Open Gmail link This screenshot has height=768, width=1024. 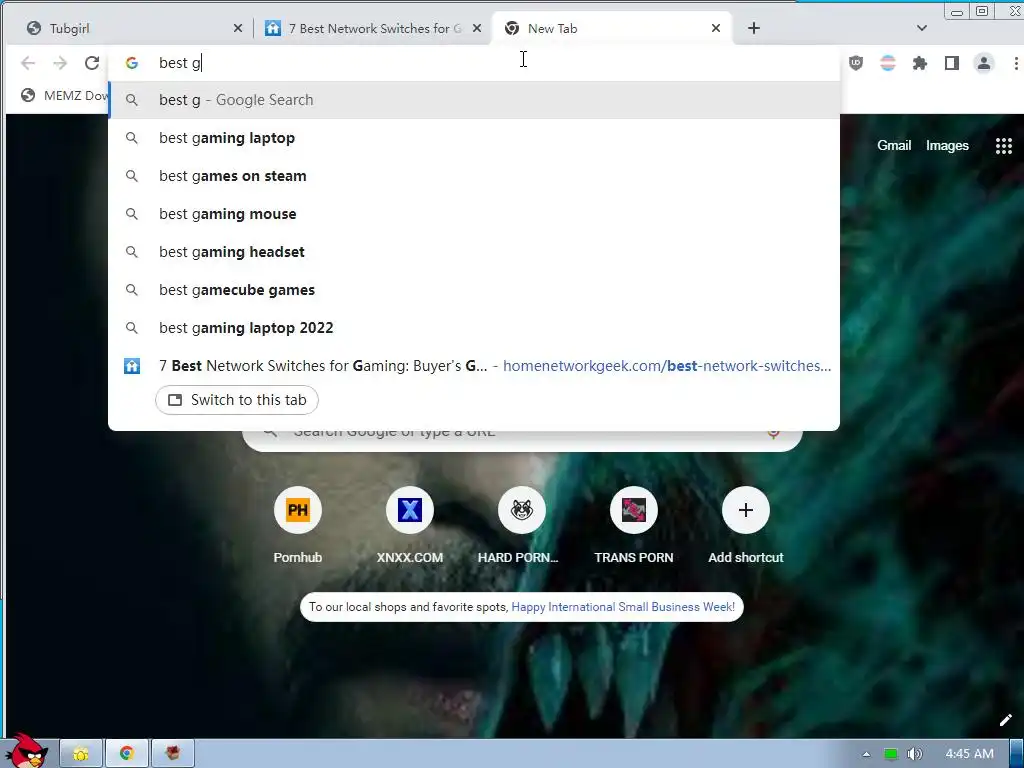893,146
